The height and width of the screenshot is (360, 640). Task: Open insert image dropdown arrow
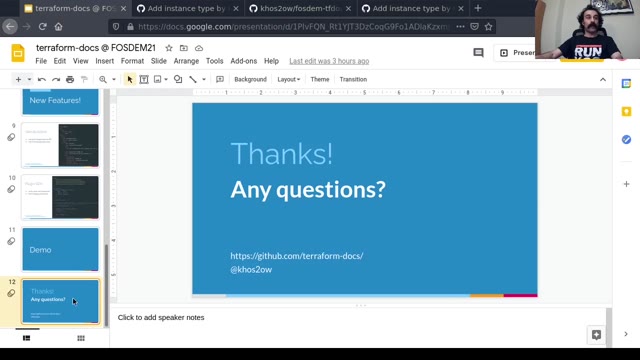[x=166, y=79]
